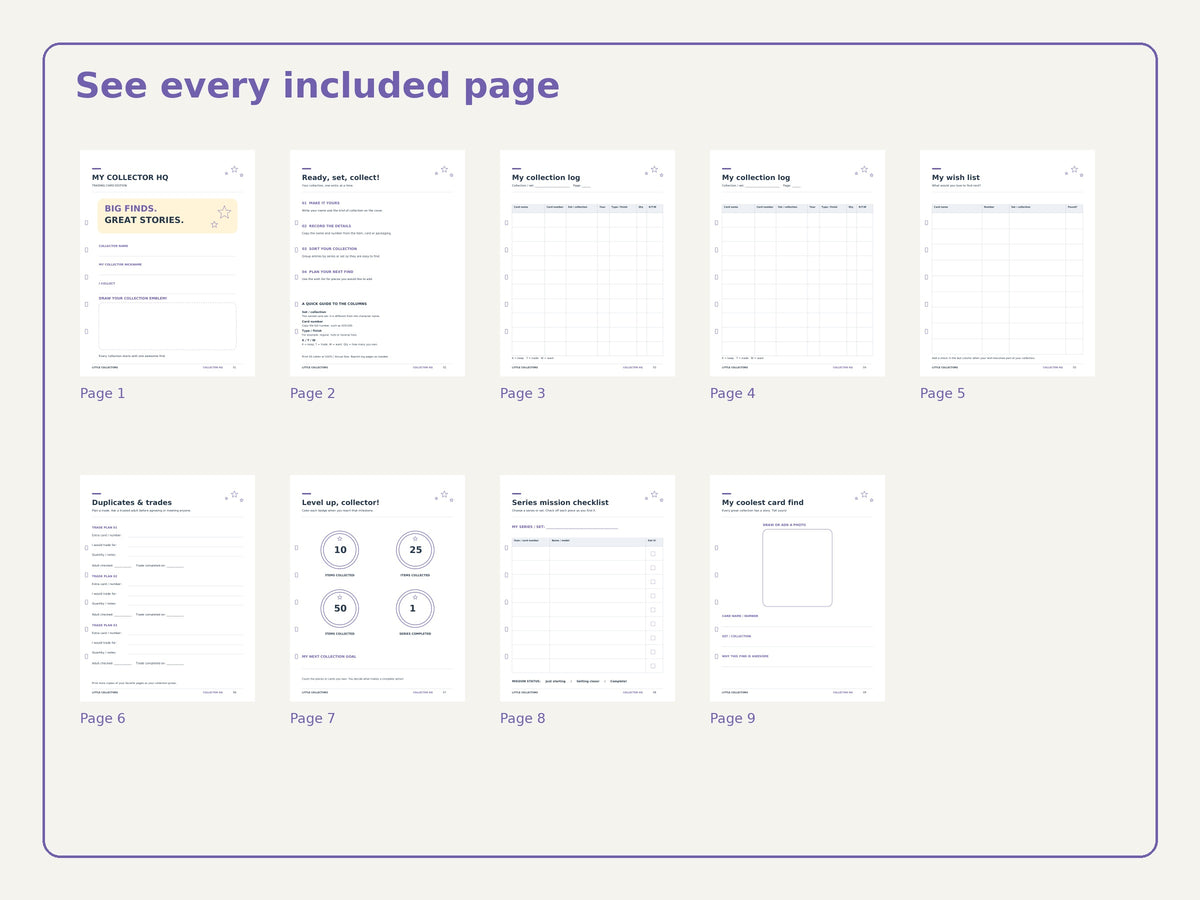Open the Page 6 Duplicates & trades thumbnail
Screen dimensions: 1200x900
click(167, 588)
